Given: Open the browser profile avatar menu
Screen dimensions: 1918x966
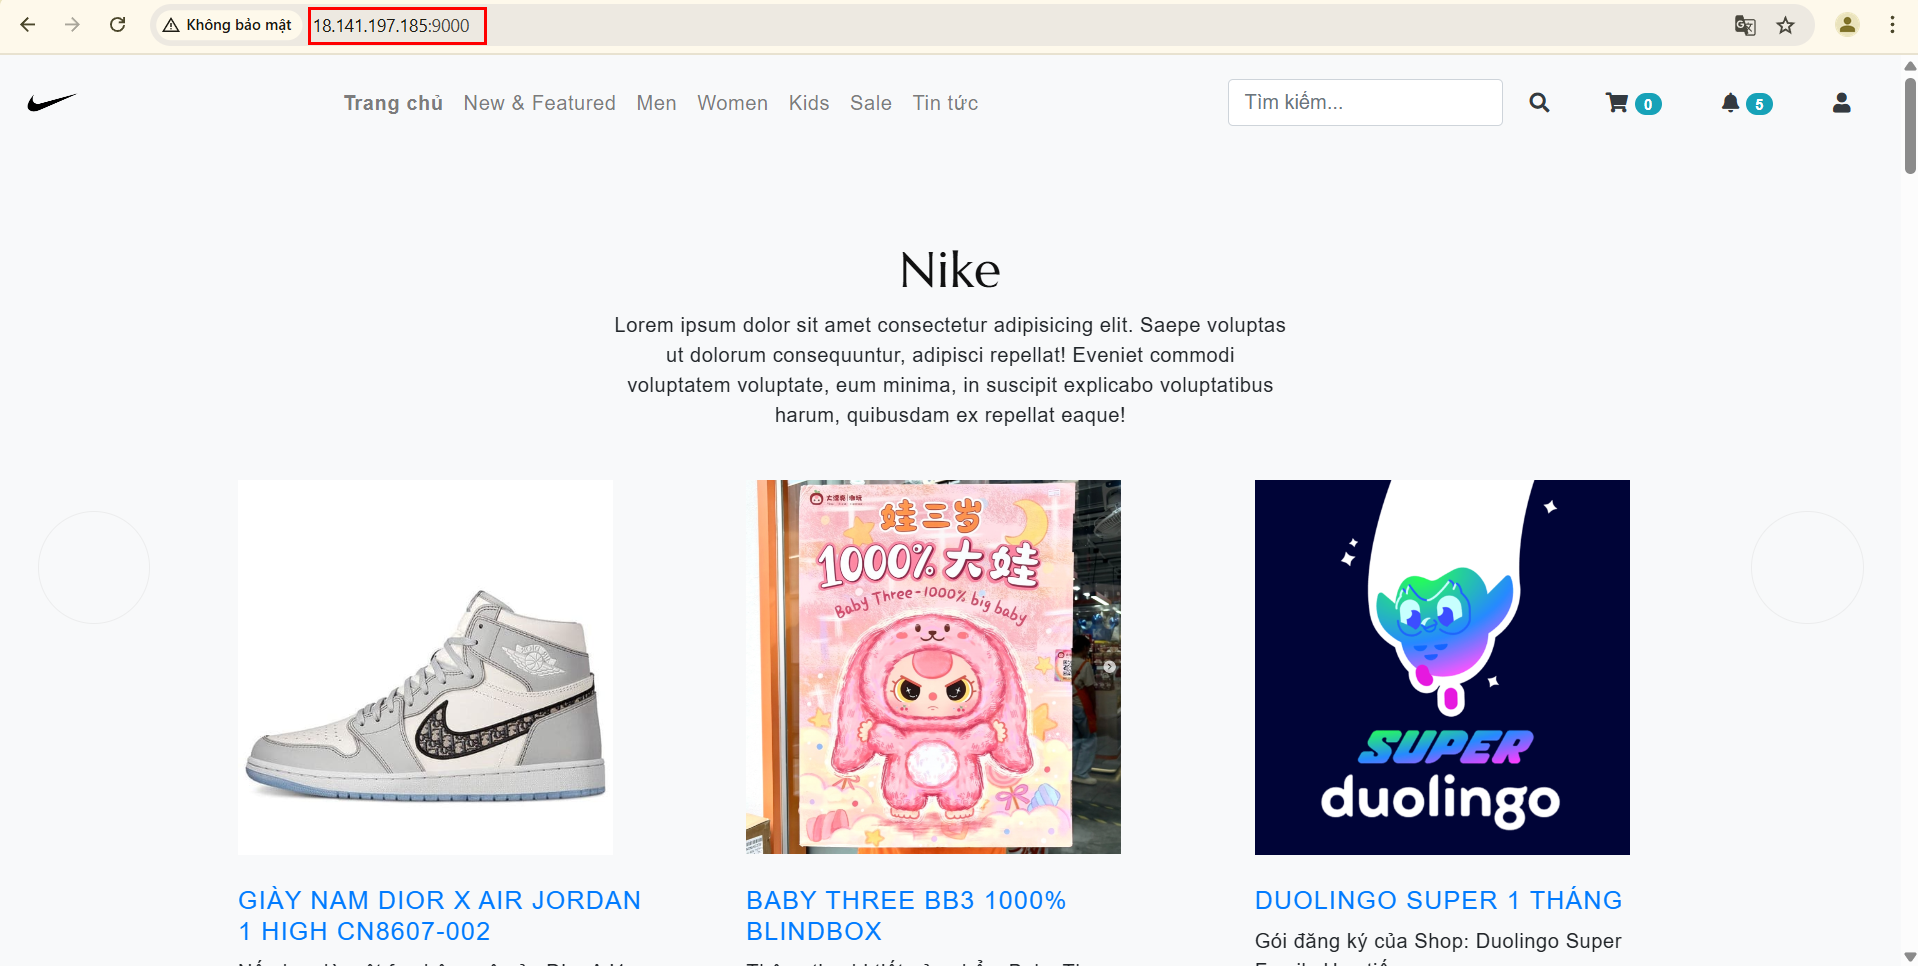Looking at the screenshot, I should point(1847,25).
